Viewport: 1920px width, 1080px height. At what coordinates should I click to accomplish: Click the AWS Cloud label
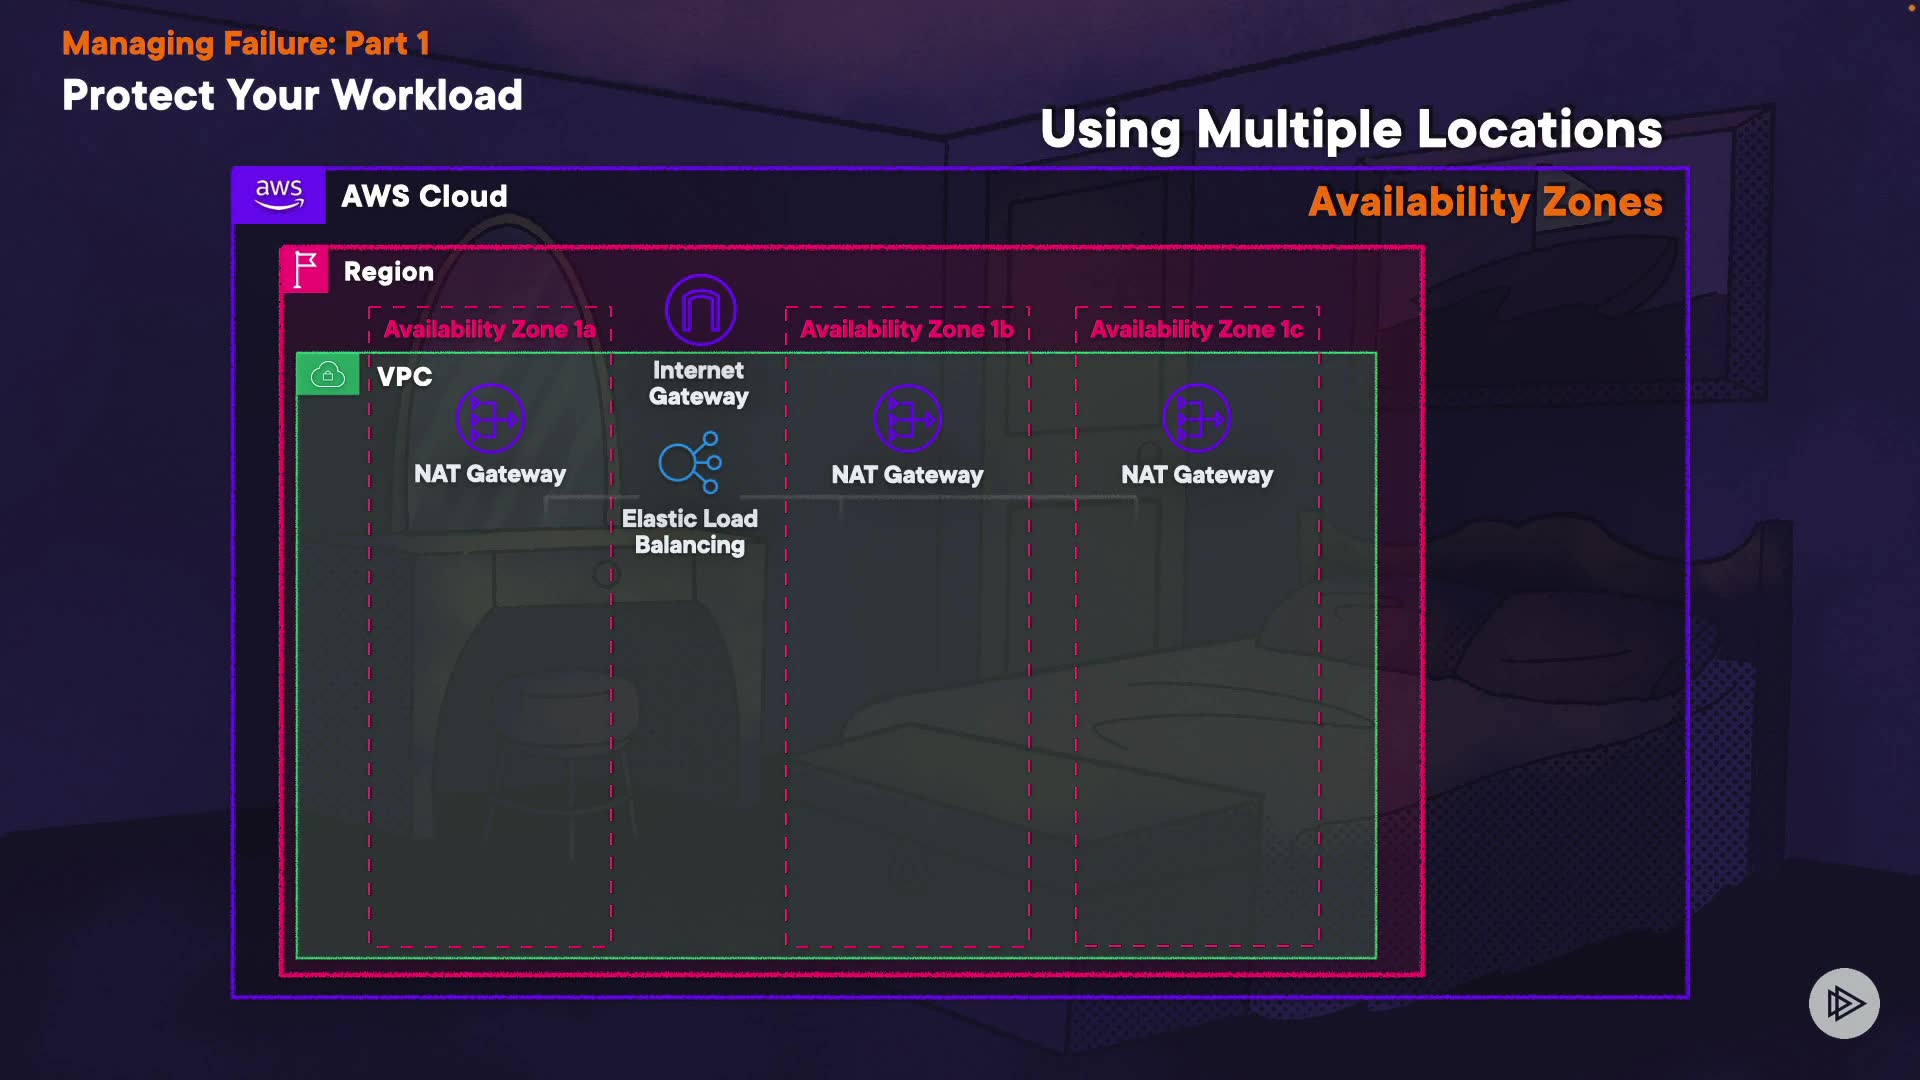tap(424, 196)
